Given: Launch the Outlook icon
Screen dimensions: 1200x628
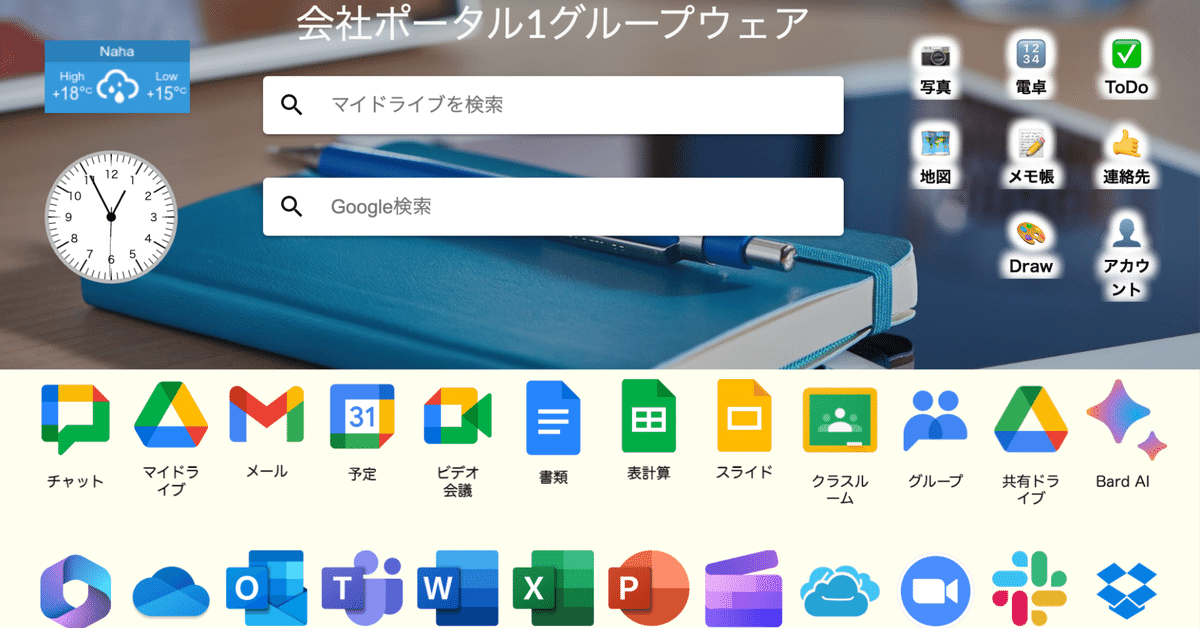Looking at the screenshot, I should tap(266, 590).
